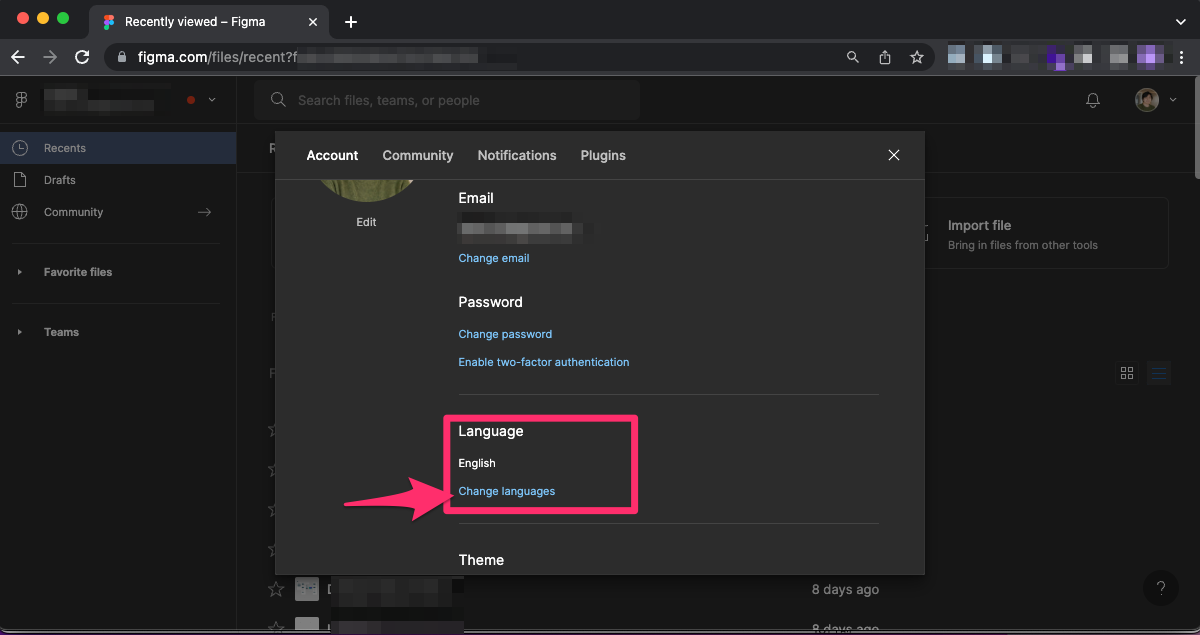Expand the Teams section

click(x=19, y=332)
